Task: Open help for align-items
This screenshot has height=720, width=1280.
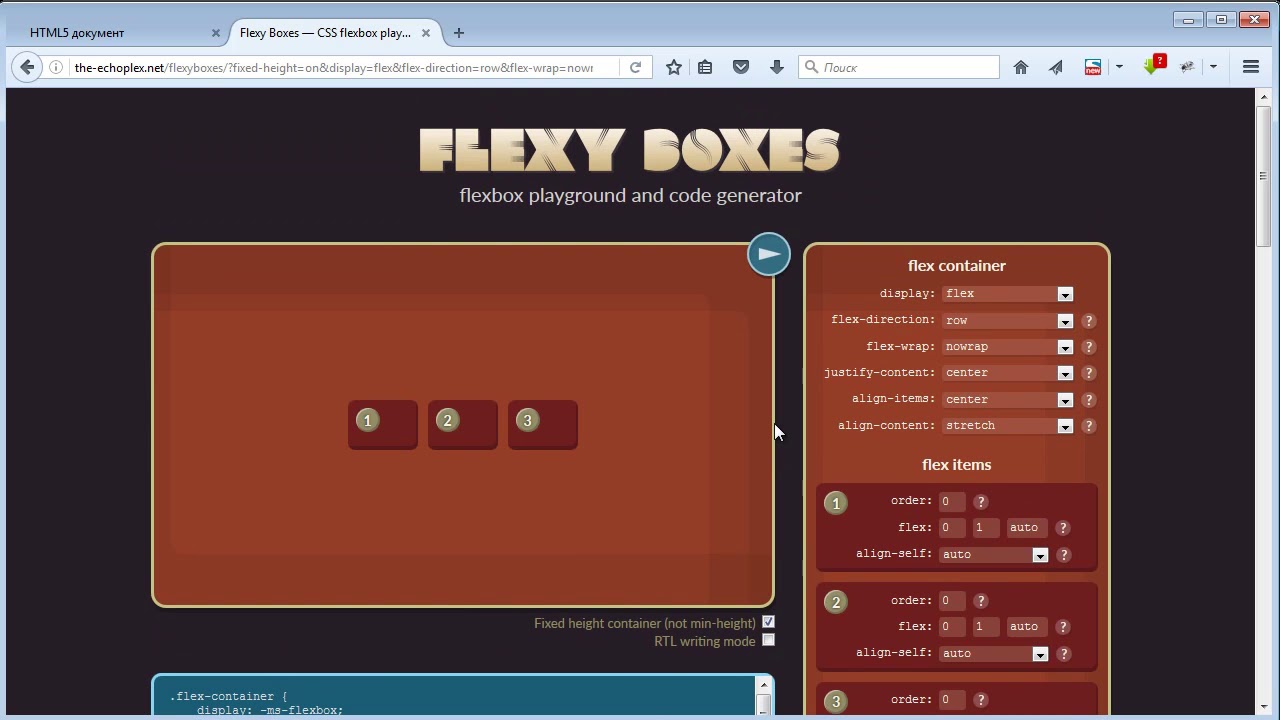Action: pyautogui.click(x=1089, y=400)
